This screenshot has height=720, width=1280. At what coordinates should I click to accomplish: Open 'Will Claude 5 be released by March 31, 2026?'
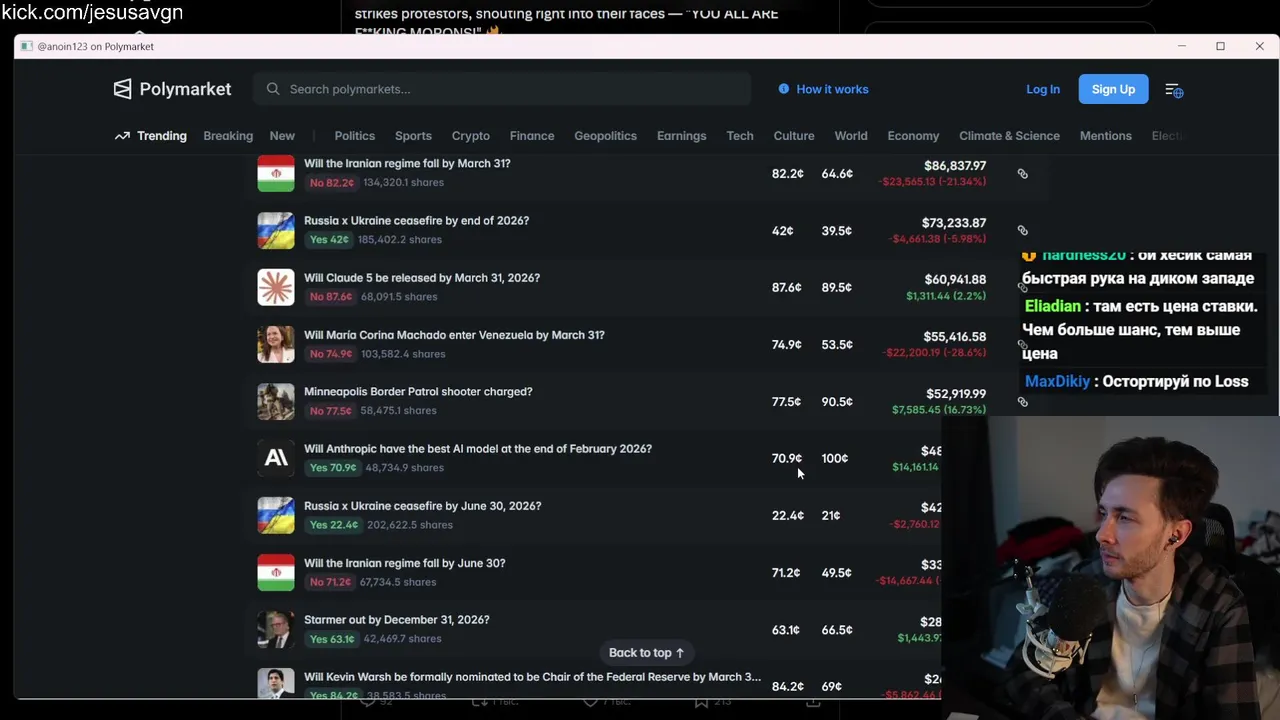tap(422, 277)
